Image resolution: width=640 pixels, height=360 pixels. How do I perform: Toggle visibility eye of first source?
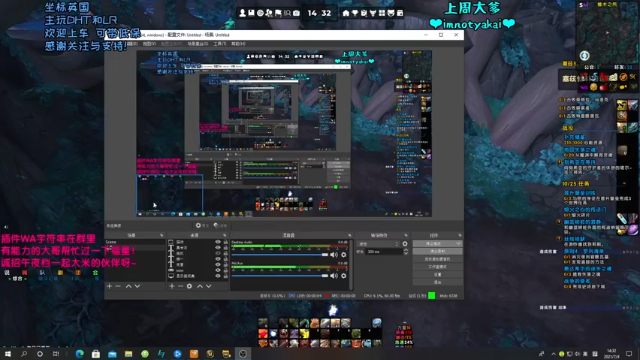click(218, 242)
